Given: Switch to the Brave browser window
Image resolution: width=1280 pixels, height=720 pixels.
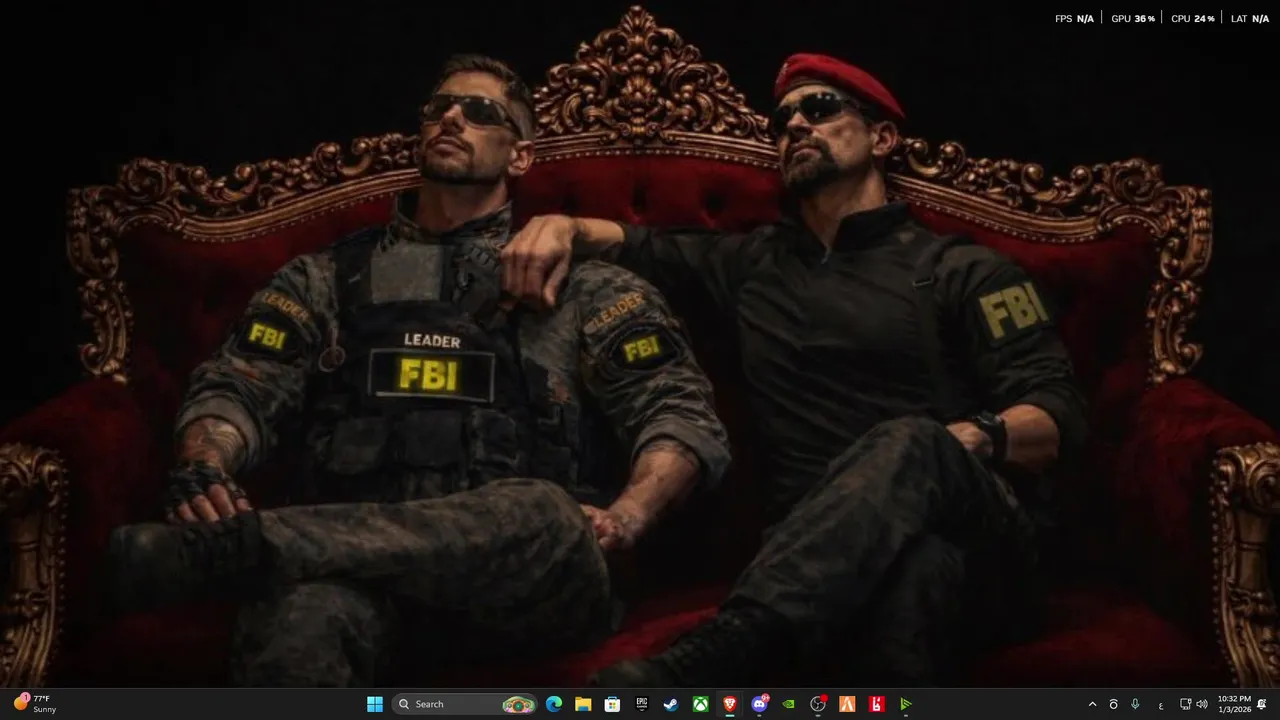Looking at the screenshot, I should (x=730, y=704).
